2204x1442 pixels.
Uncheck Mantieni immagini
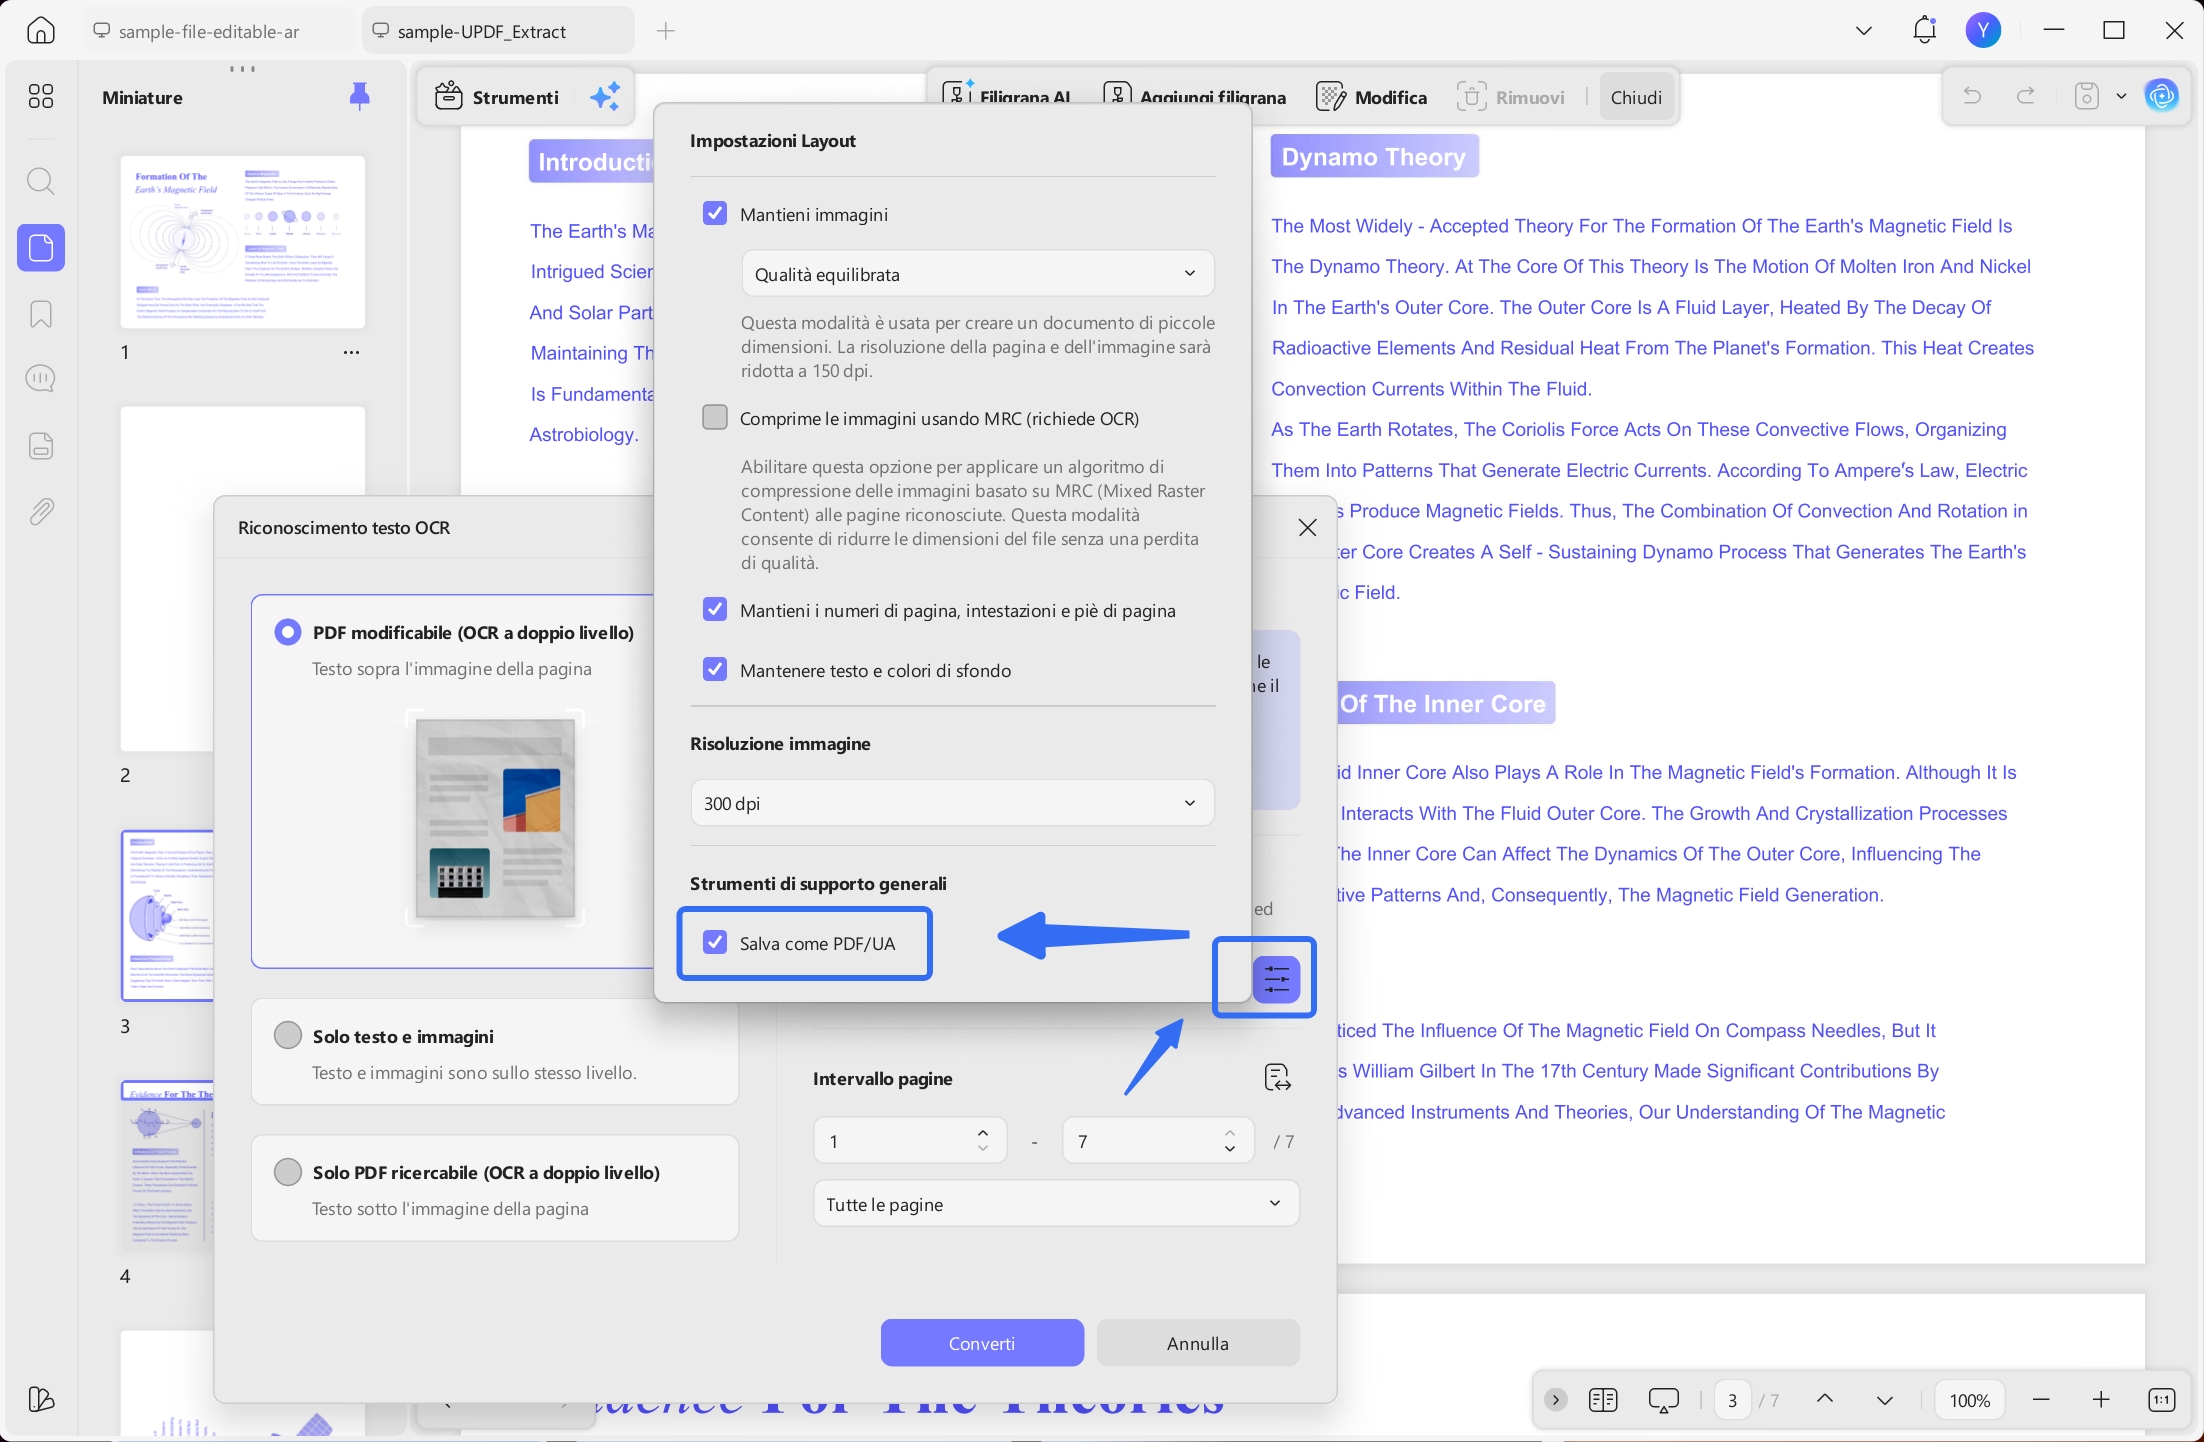coord(715,213)
